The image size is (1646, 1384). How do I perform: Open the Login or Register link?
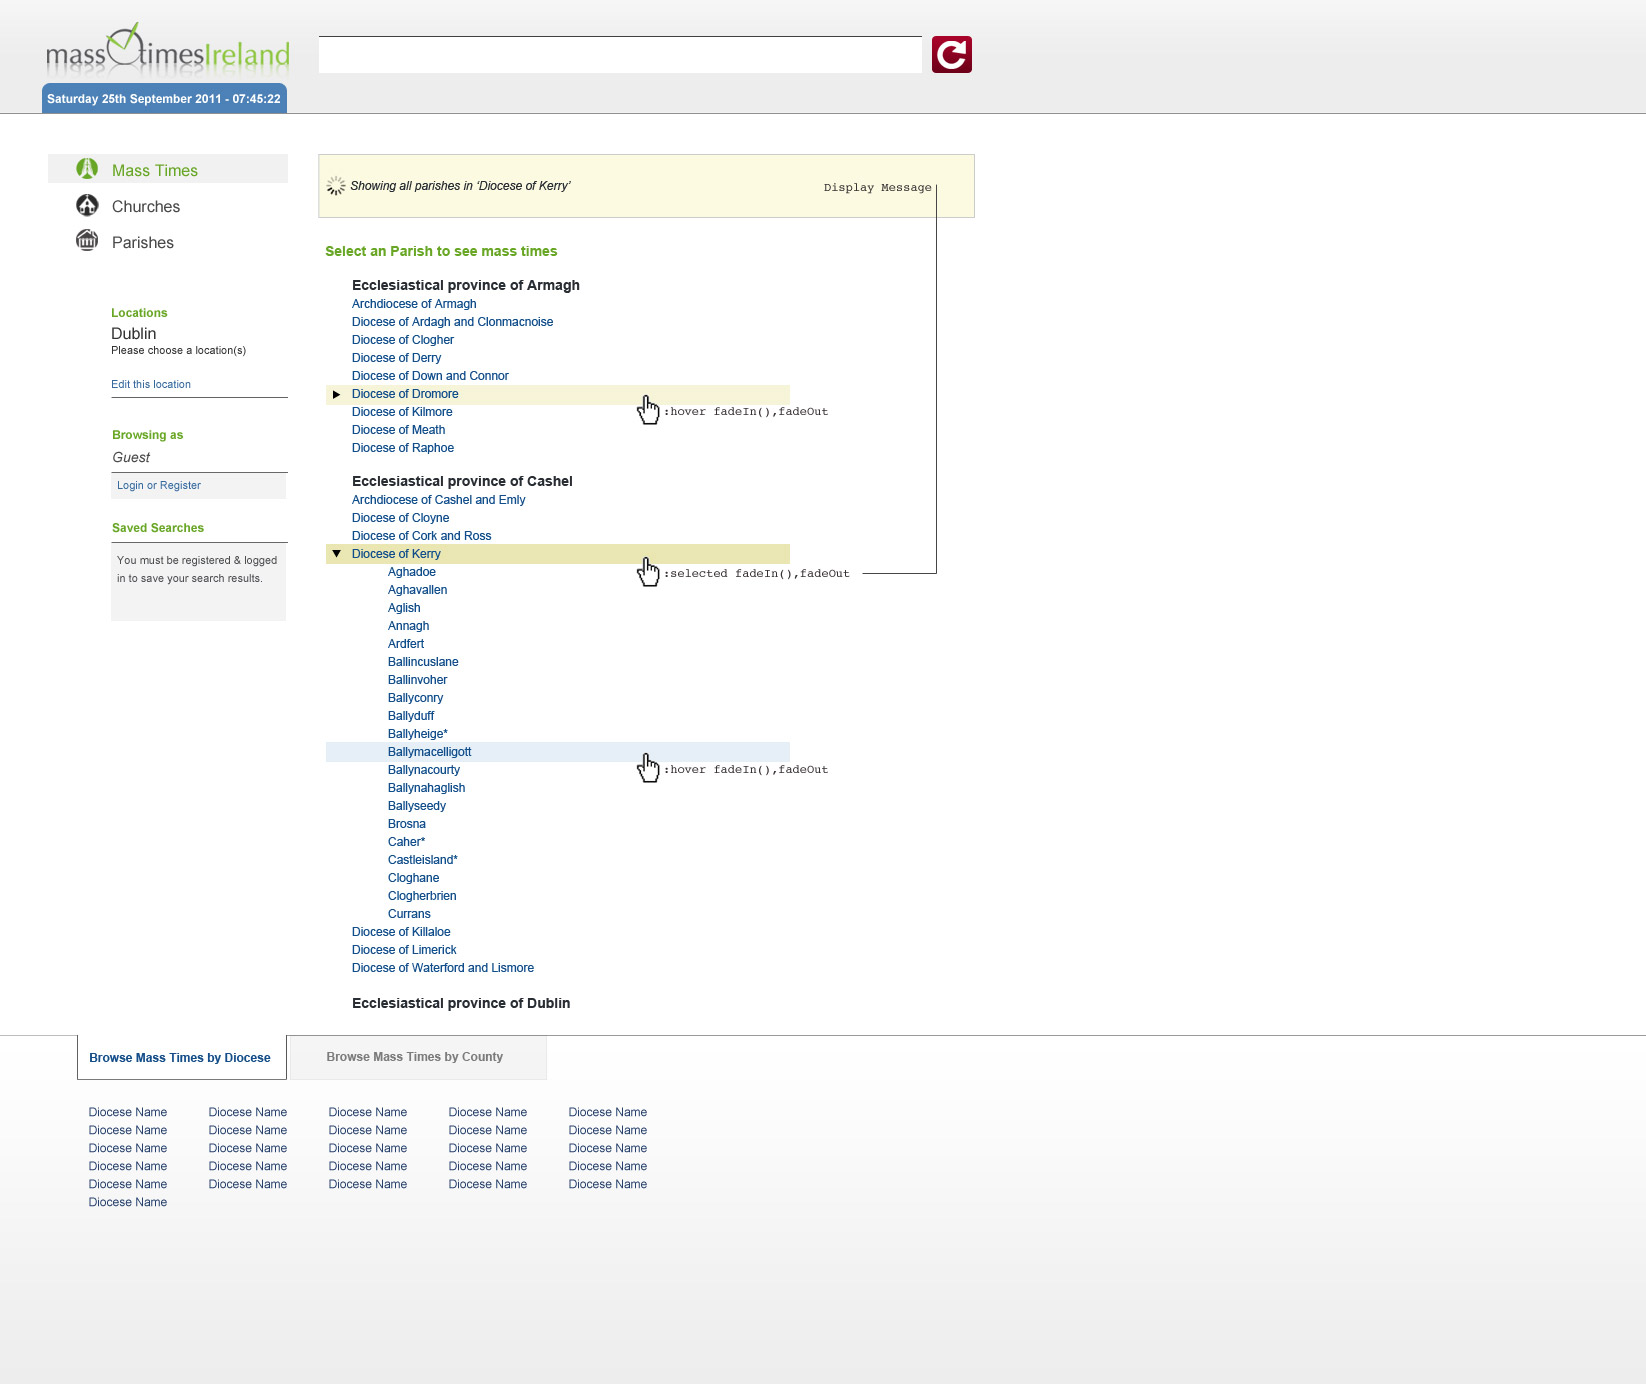(159, 485)
